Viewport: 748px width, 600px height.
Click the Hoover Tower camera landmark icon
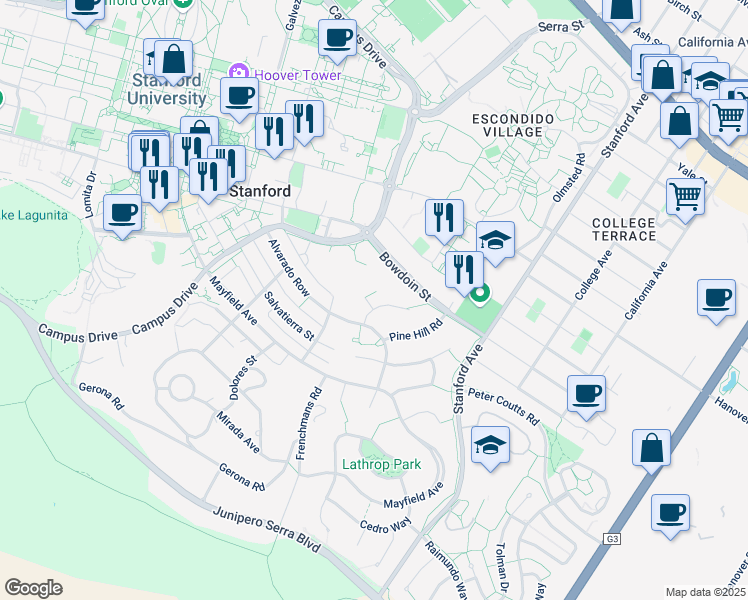pyautogui.click(x=239, y=73)
